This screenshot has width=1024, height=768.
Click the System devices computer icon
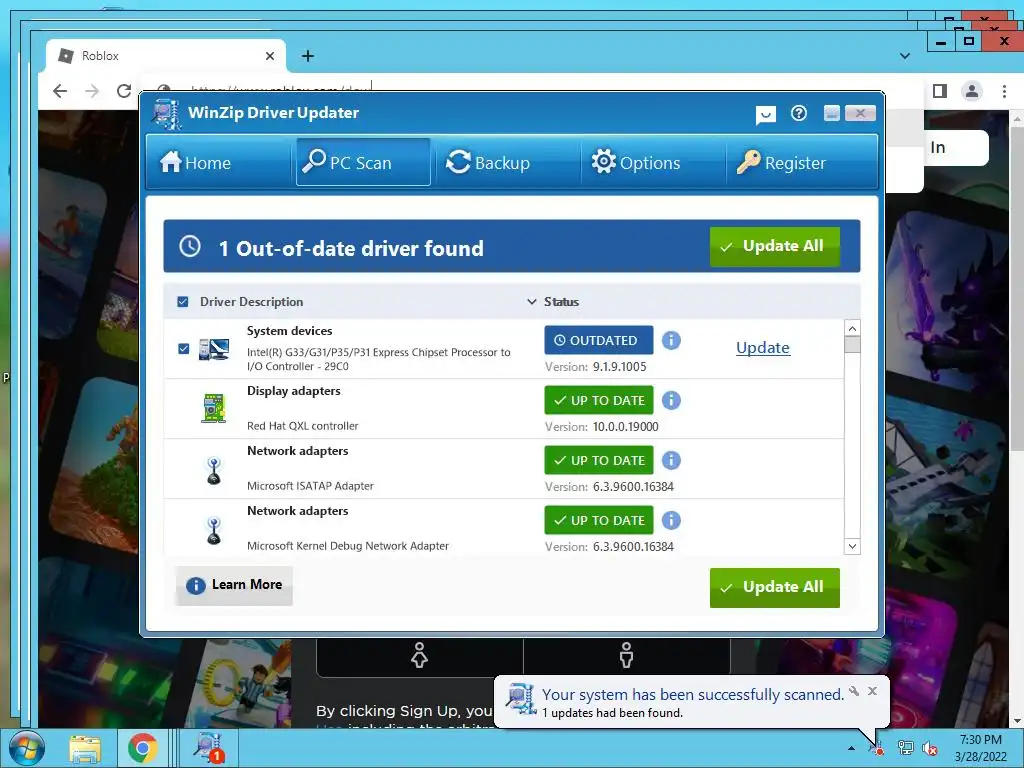(x=214, y=349)
